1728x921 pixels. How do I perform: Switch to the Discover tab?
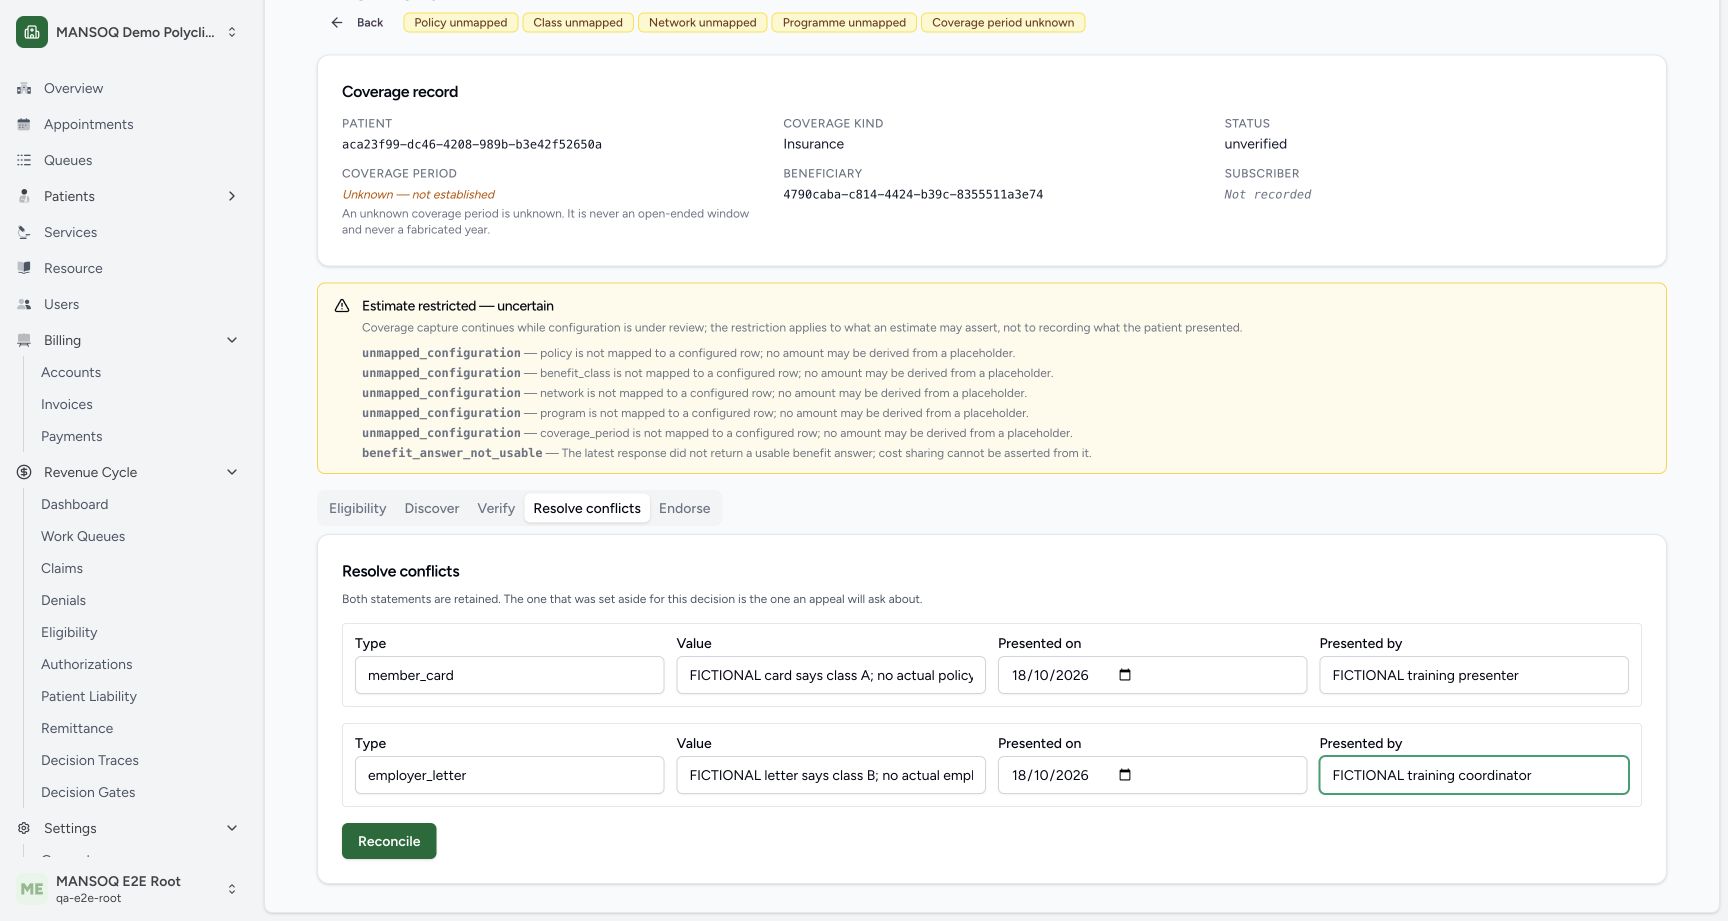point(432,508)
